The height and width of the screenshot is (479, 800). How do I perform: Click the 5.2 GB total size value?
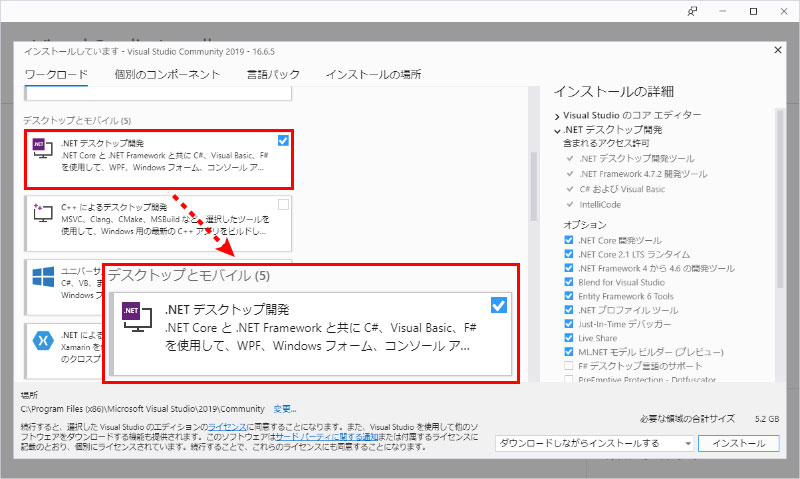coord(767,419)
